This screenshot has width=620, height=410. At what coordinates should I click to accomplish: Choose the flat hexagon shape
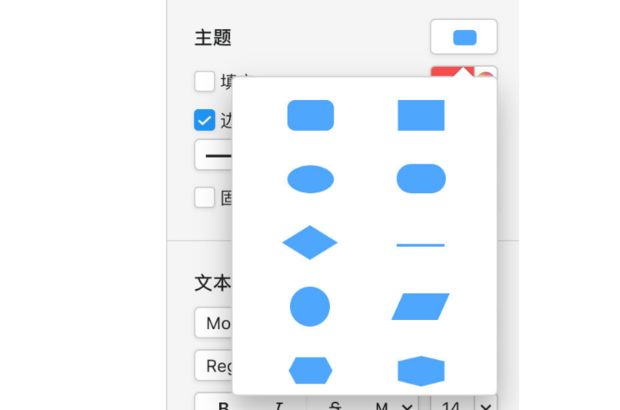[310, 370]
